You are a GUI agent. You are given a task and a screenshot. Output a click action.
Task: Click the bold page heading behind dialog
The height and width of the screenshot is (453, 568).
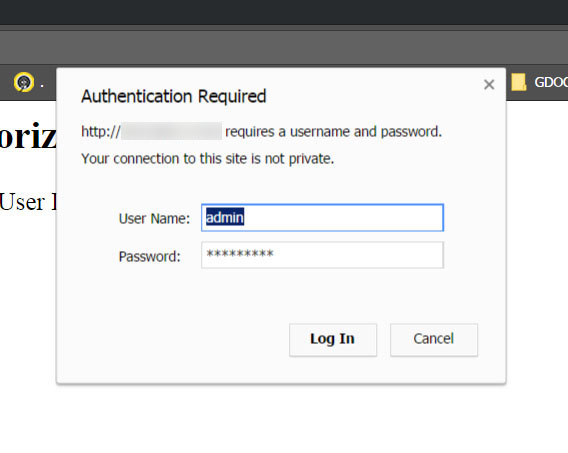tap(28, 137)
